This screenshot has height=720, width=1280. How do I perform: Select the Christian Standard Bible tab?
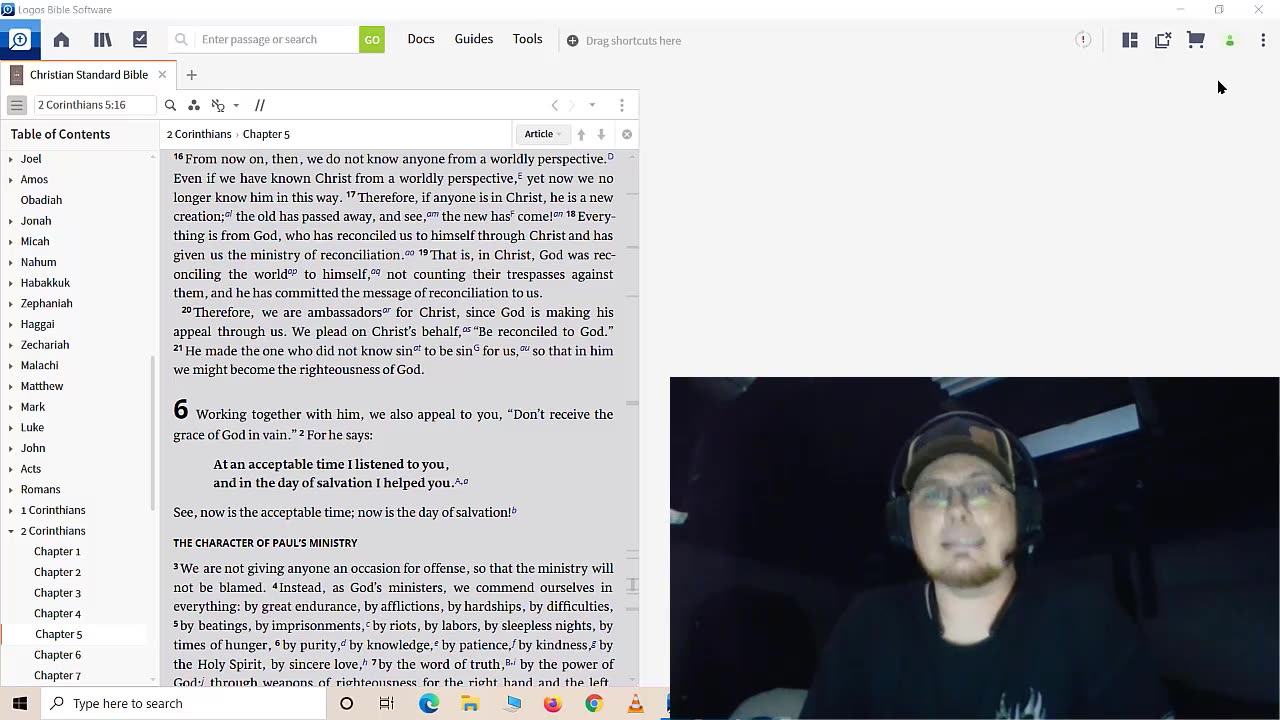[x=88, y=75]
